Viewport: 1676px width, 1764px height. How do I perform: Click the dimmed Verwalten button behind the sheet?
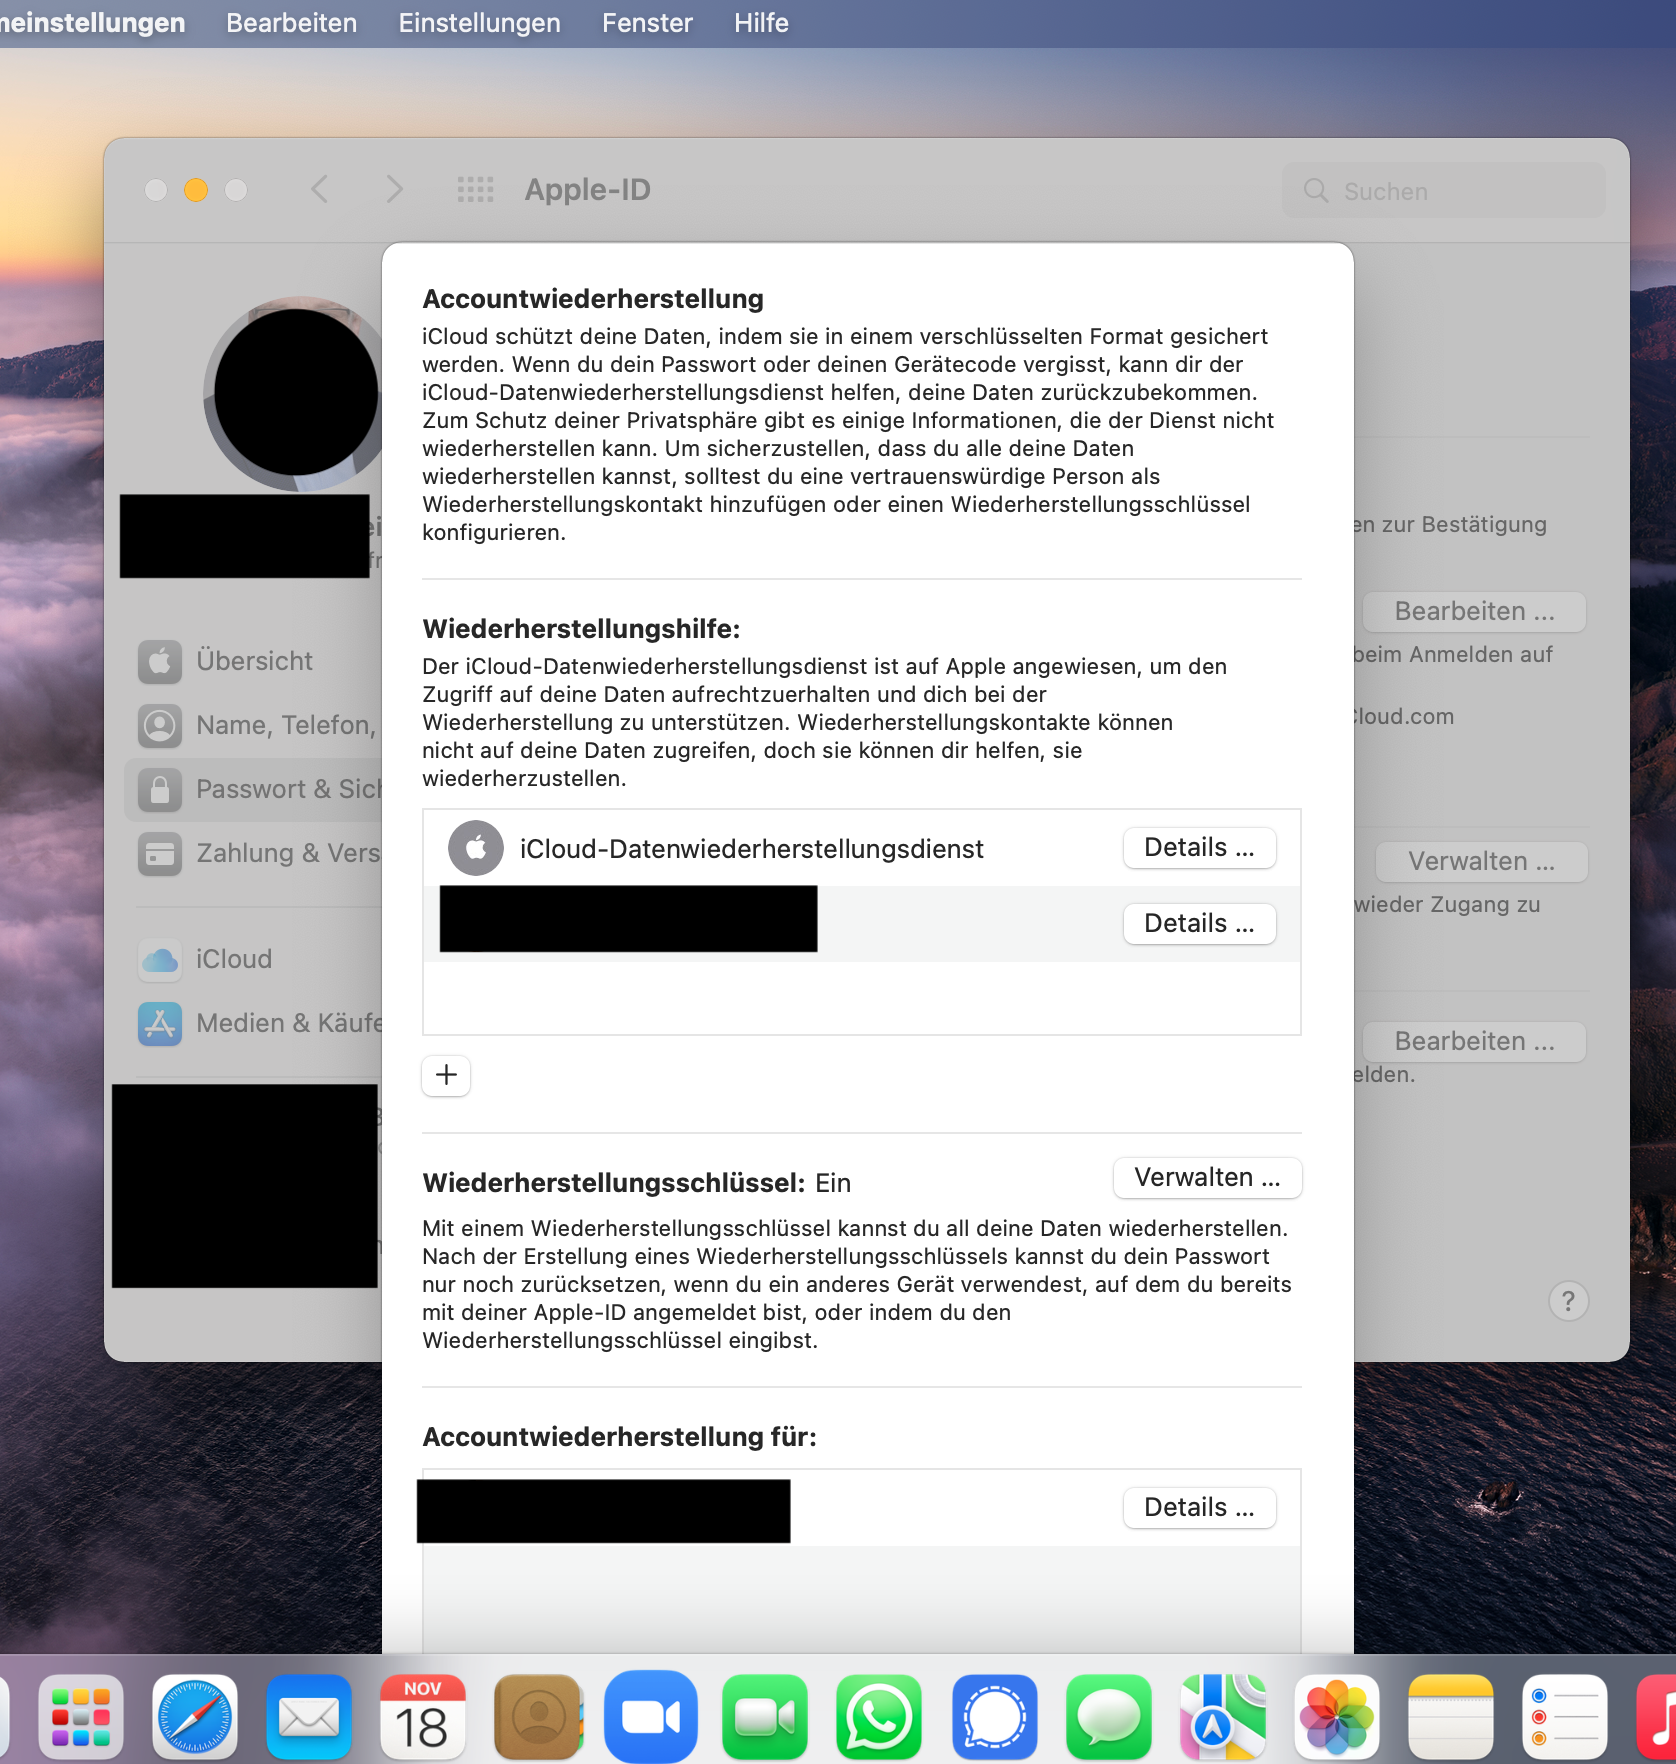pos(1481,861)
